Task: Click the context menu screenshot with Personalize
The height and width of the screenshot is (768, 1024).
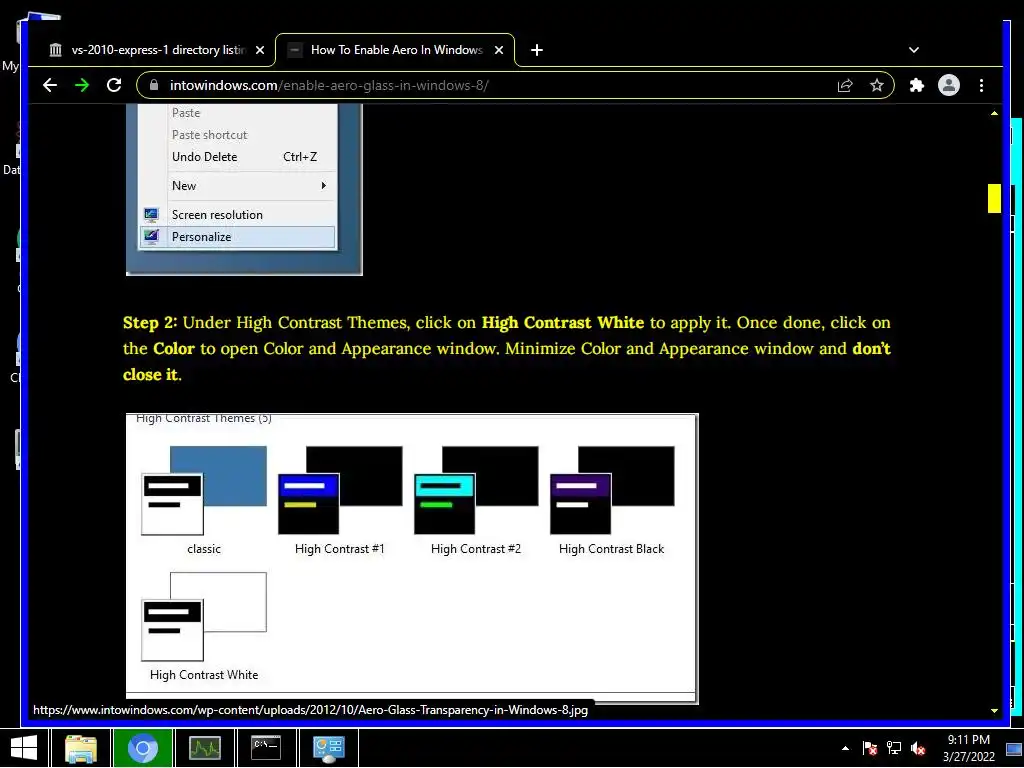Action: [244, 189]
